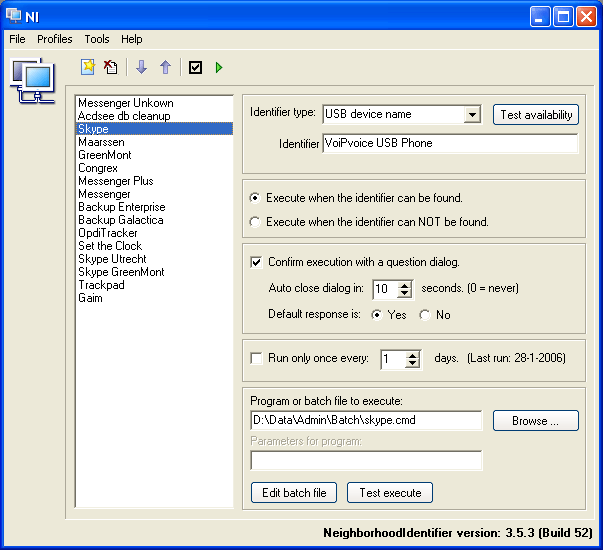Click the Test execute button
The height and width of the screenshot is (550, 603).
tap(390, 493)
